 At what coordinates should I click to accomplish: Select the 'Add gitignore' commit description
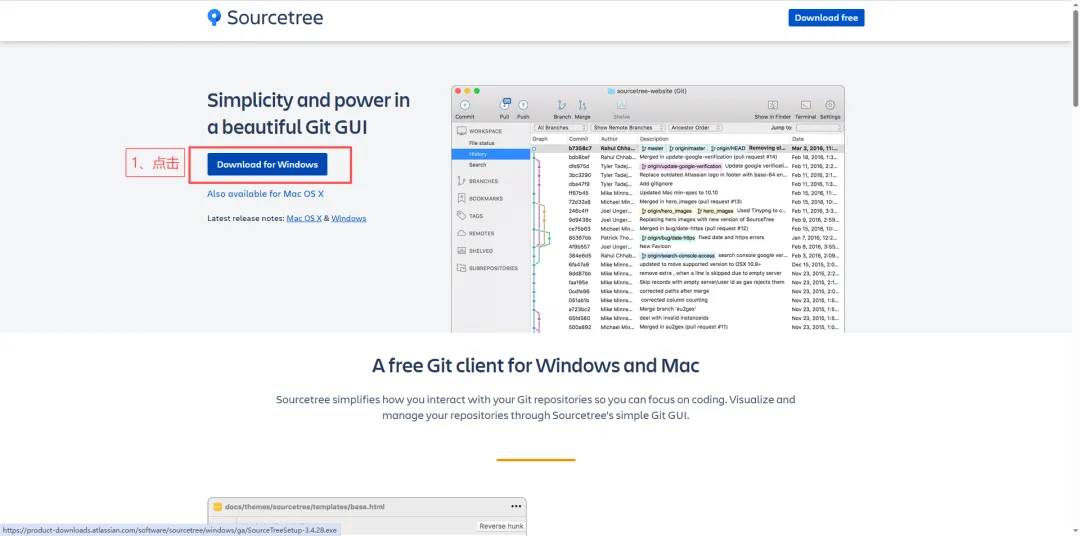click(654, 184)
